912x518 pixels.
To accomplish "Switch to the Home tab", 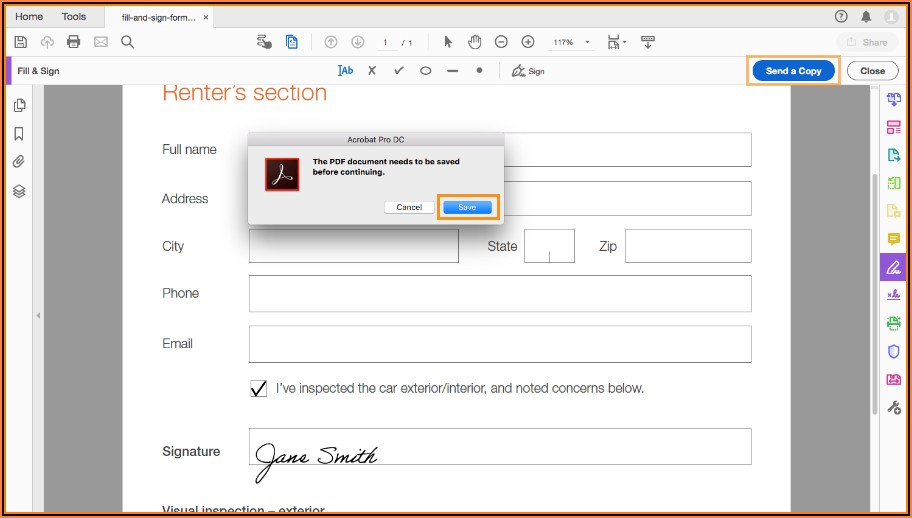I will pos(29,17).
